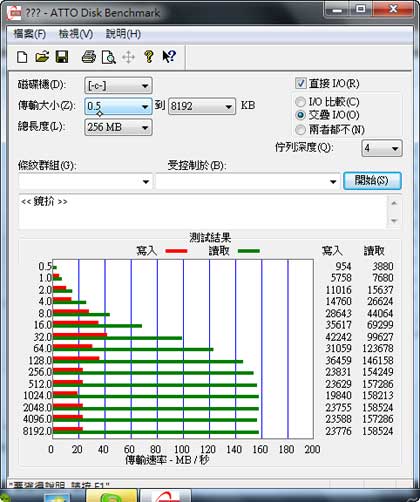Click the 1024.0 row label in chart
The width and height of the screenshot is (420, 502).
coord(37,395)
